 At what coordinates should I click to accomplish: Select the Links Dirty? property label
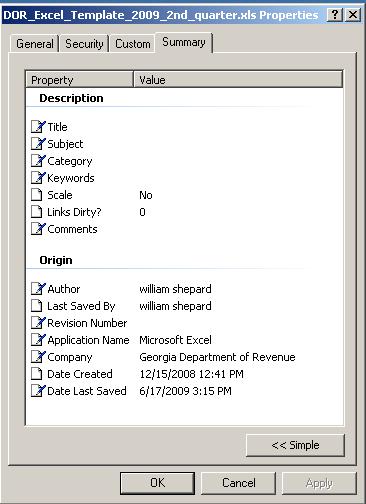[74, 212]
